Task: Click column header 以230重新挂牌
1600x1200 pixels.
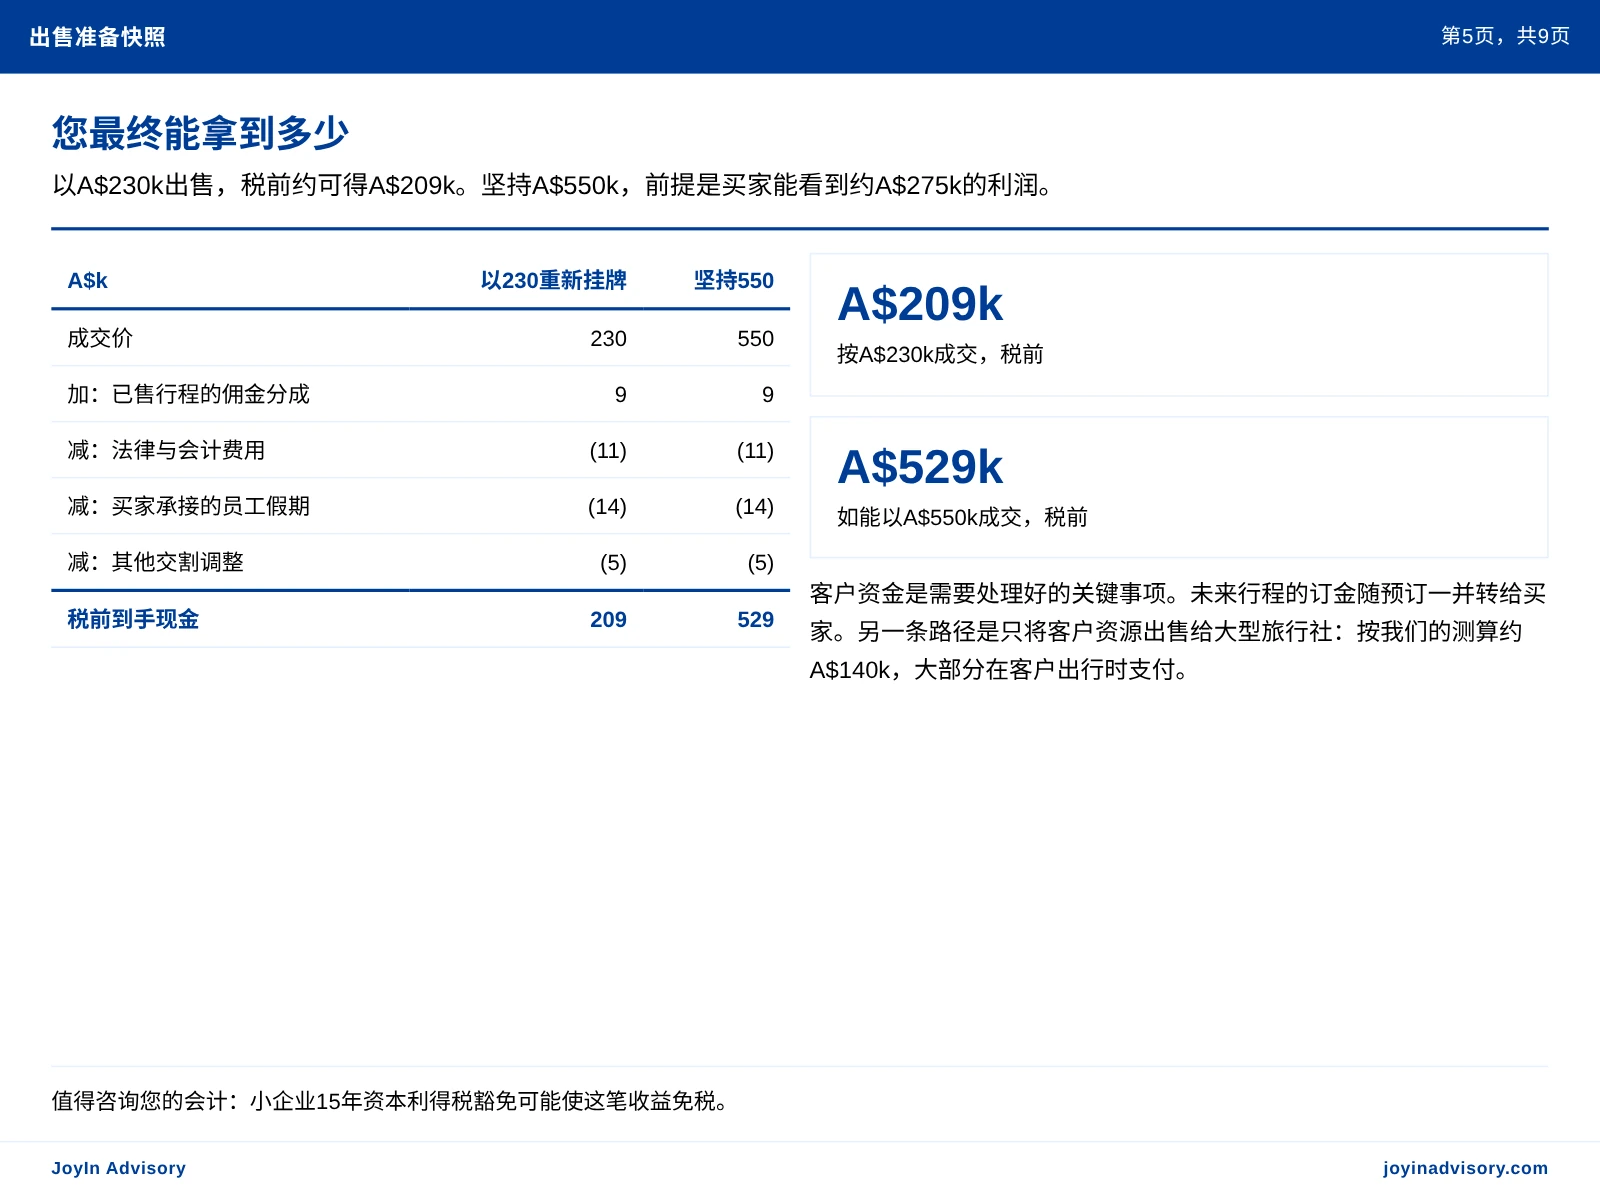Action: [553, 280]
